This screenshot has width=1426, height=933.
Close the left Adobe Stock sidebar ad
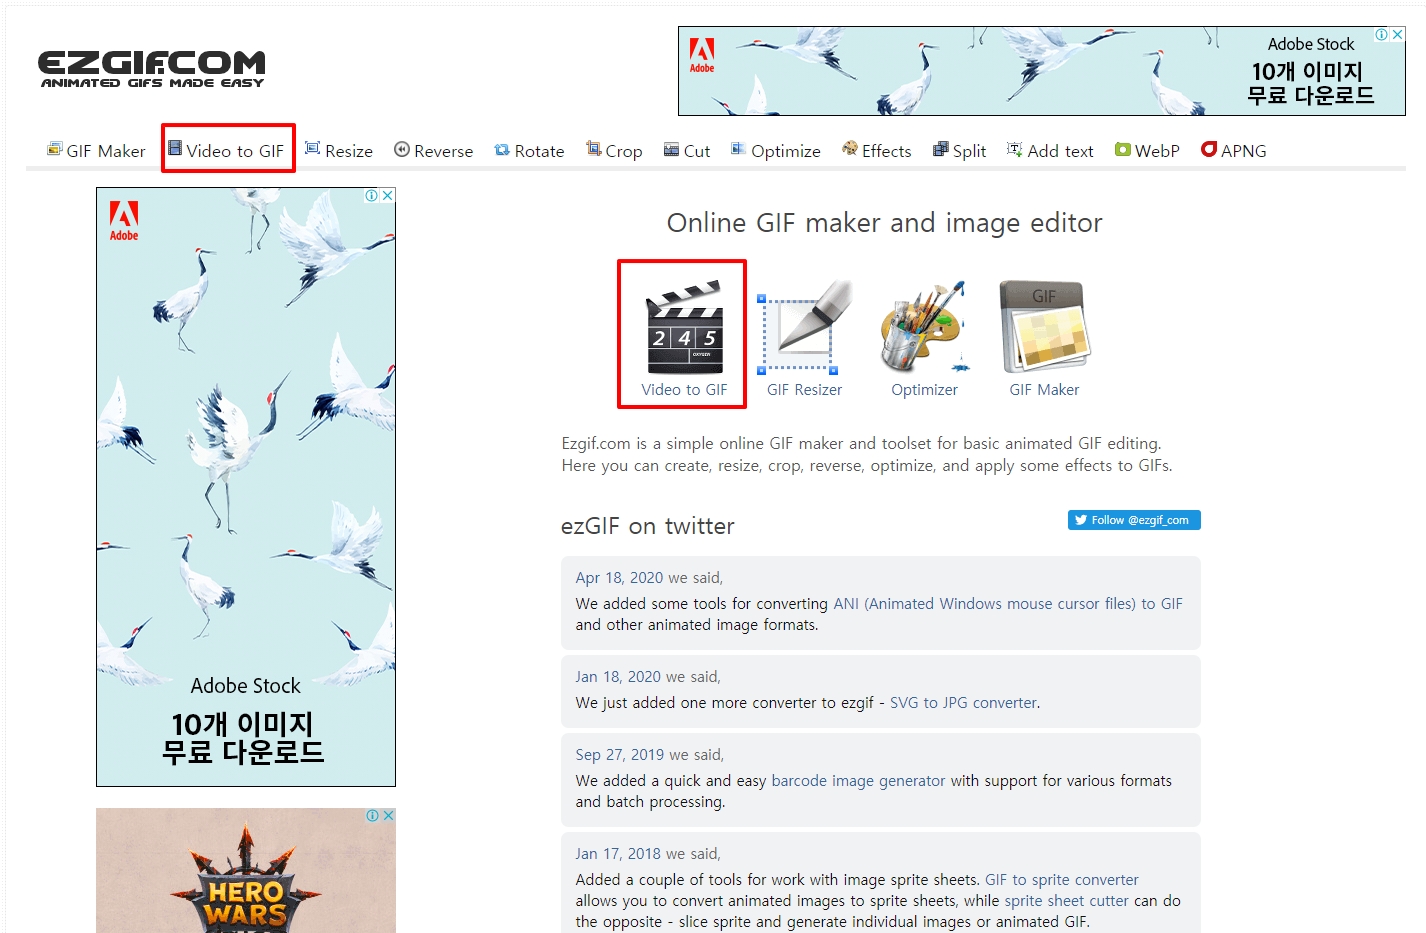(x=388, y=195)
